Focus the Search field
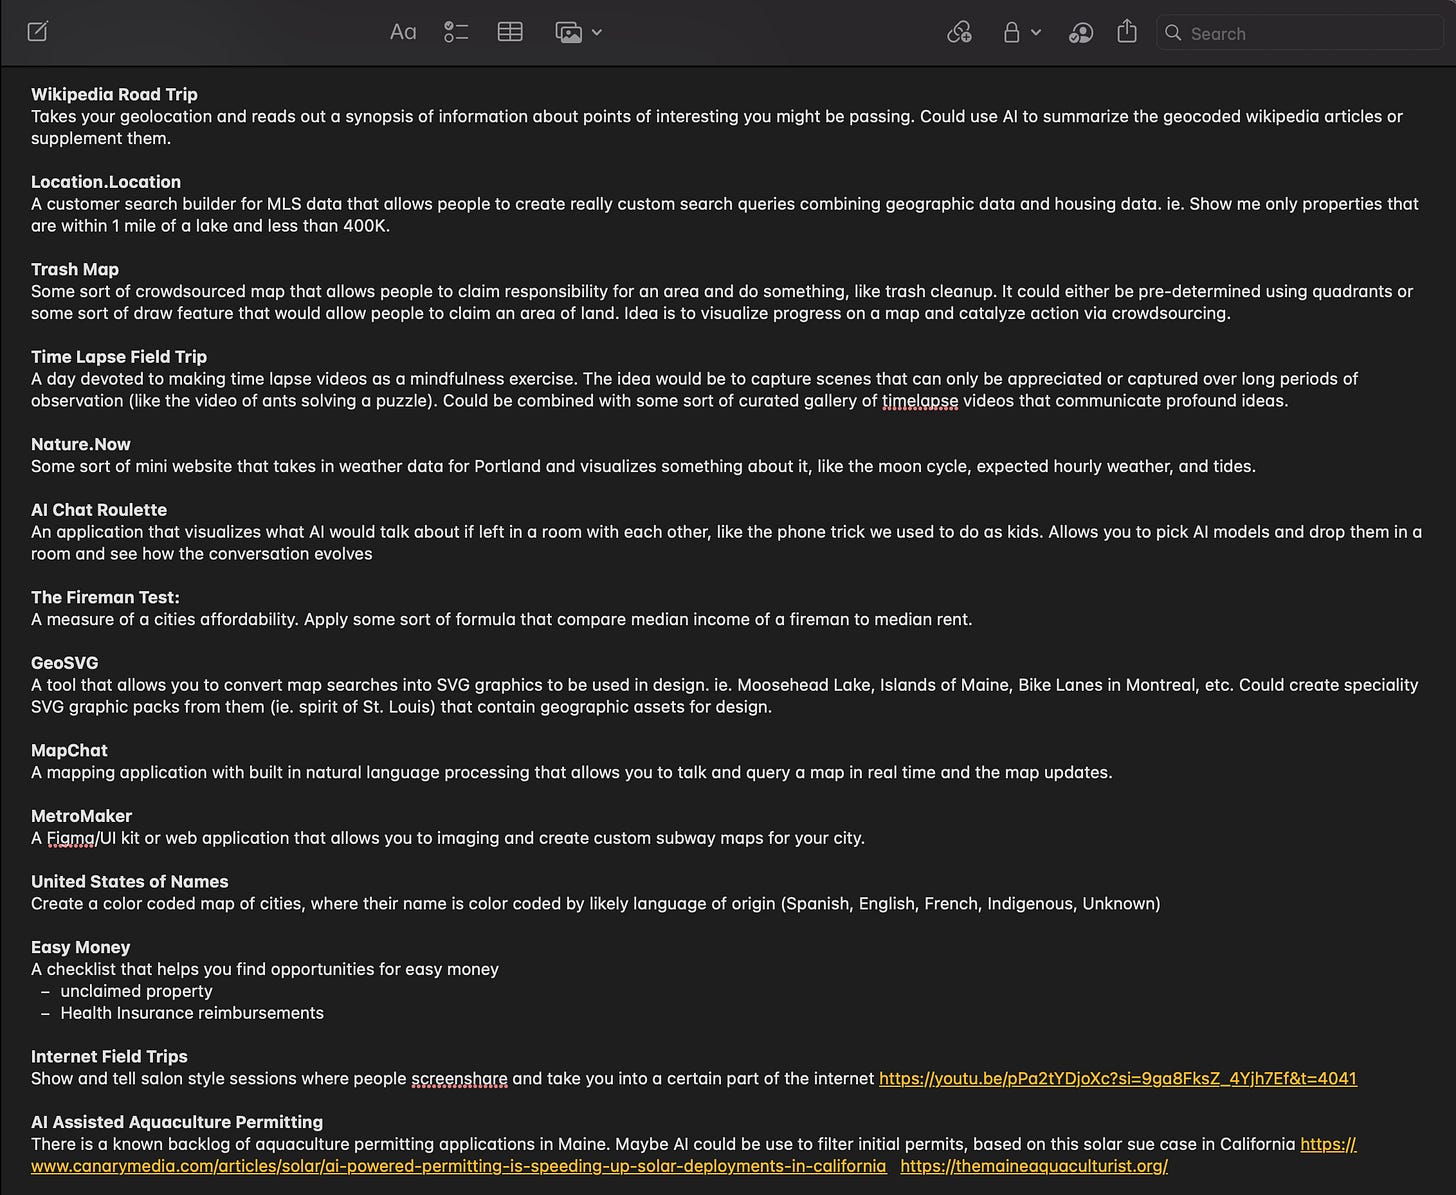The image size is (1456, 1195). point(1299,33)
